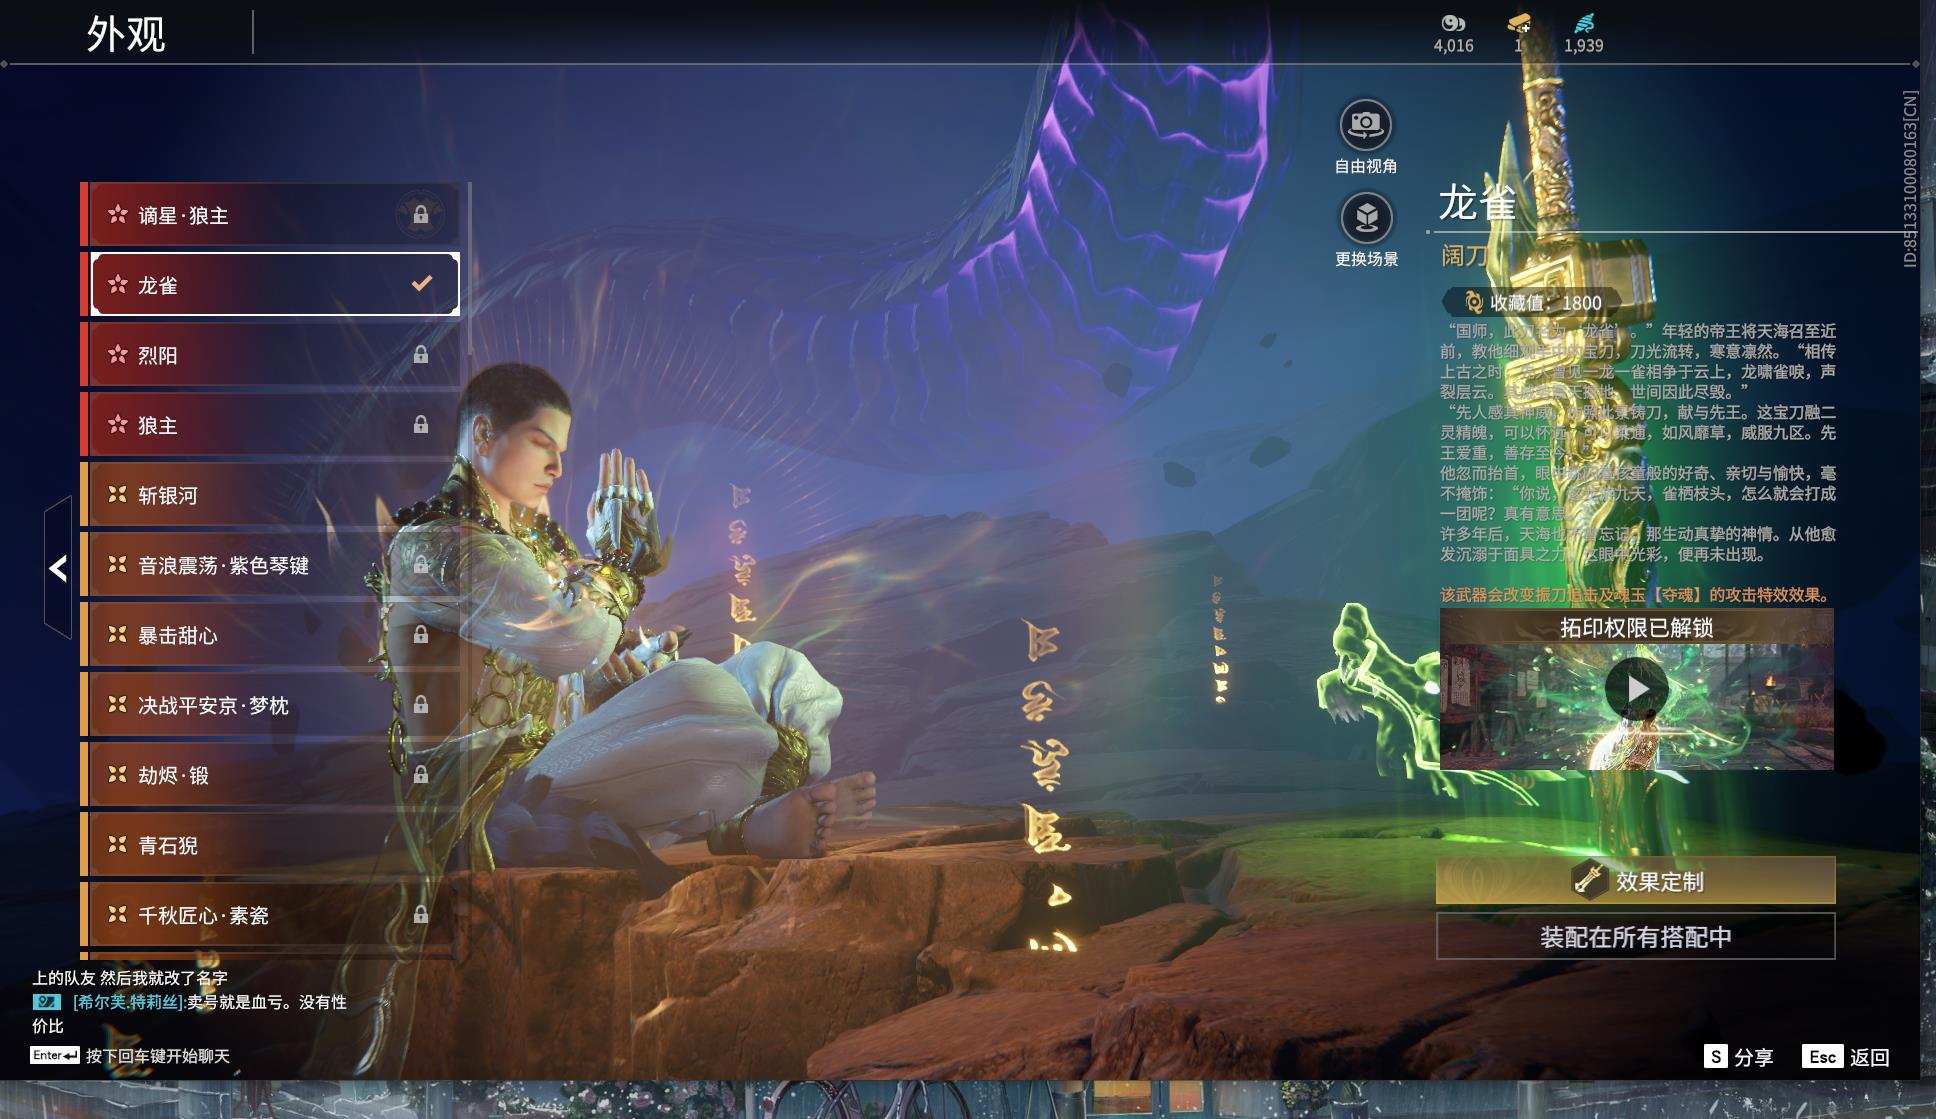1936x1119 pixels.
Task: Click the S 分享 share button
Action: [1739, 1057]
